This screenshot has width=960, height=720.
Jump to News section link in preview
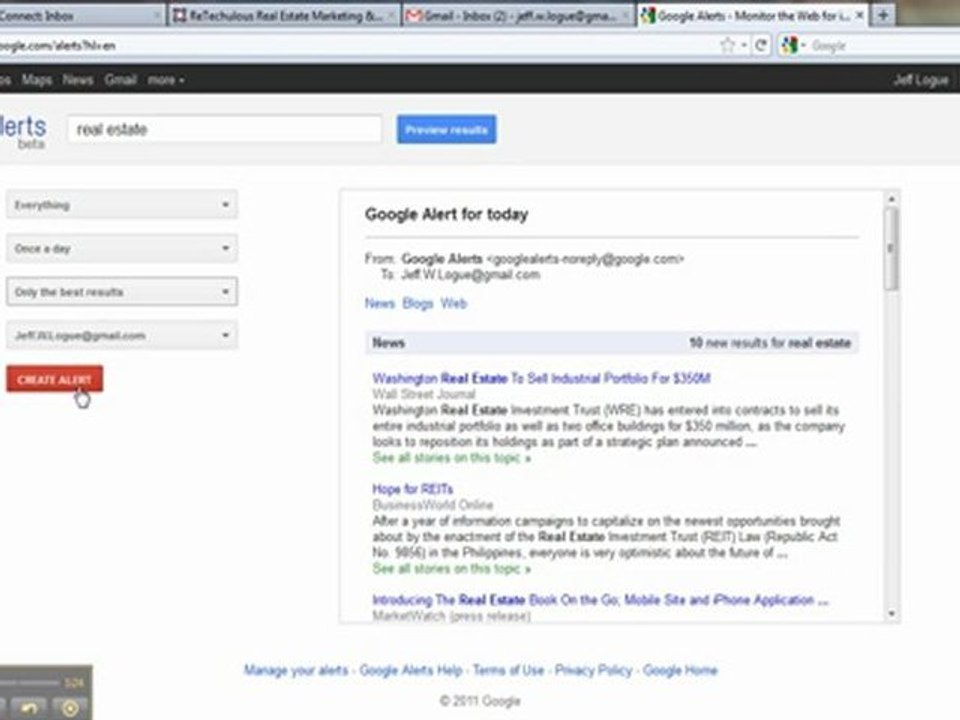380,304
